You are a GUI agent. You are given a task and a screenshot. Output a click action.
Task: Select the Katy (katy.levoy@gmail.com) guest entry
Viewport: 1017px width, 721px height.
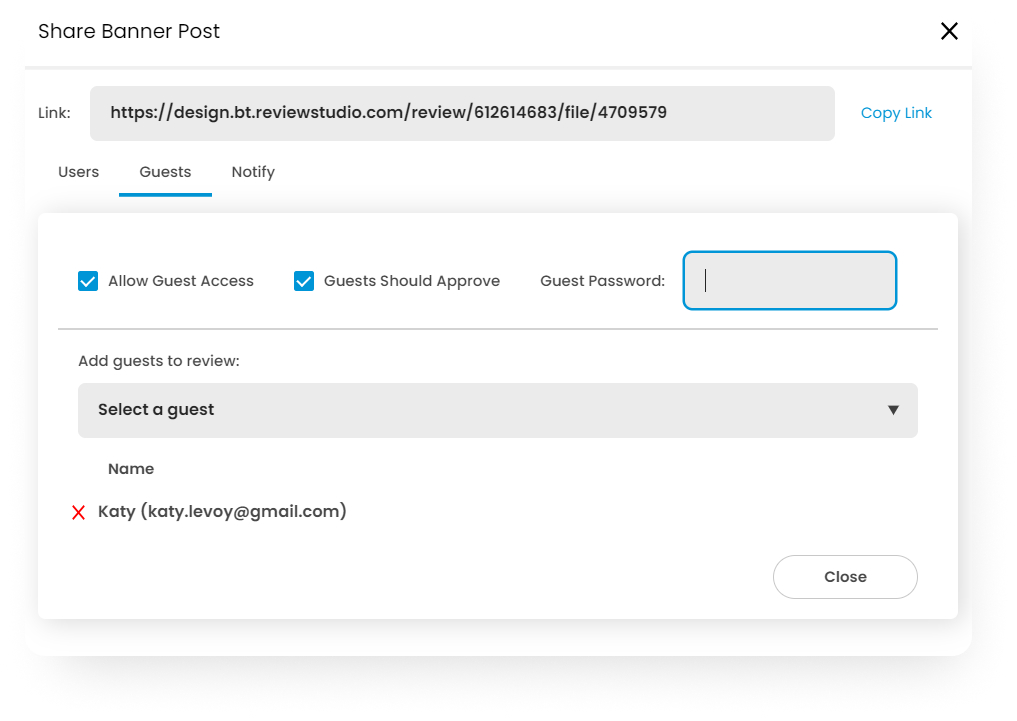click(222, 512)
